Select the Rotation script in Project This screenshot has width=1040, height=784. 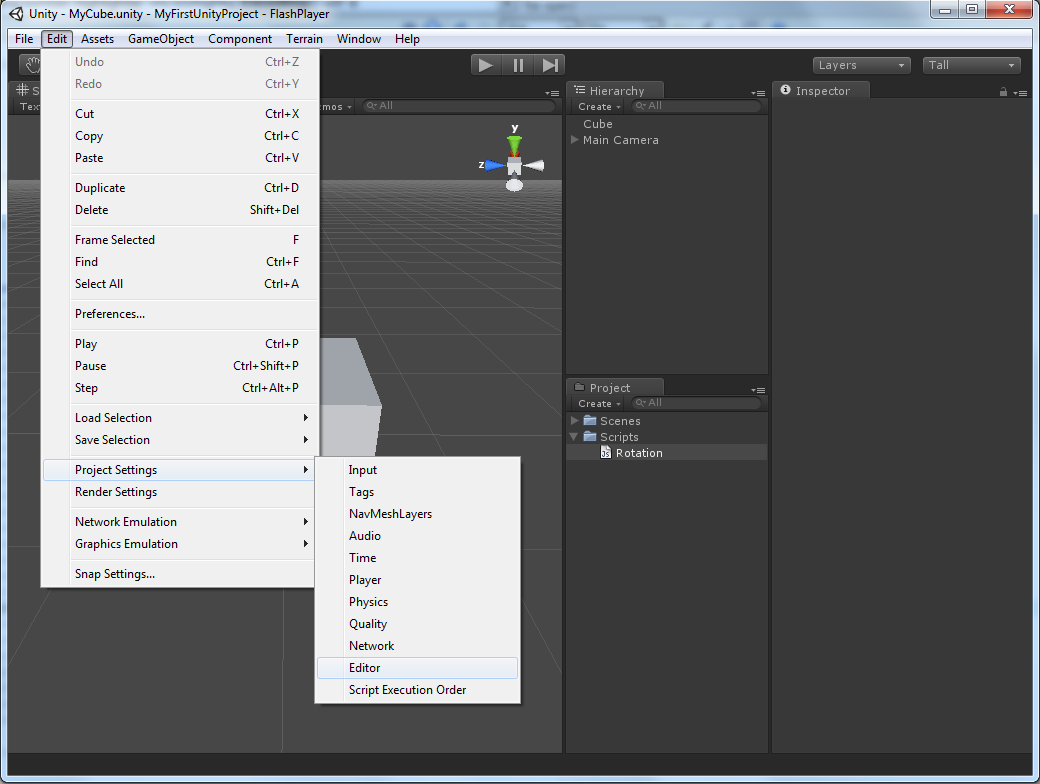pos(667,453)
